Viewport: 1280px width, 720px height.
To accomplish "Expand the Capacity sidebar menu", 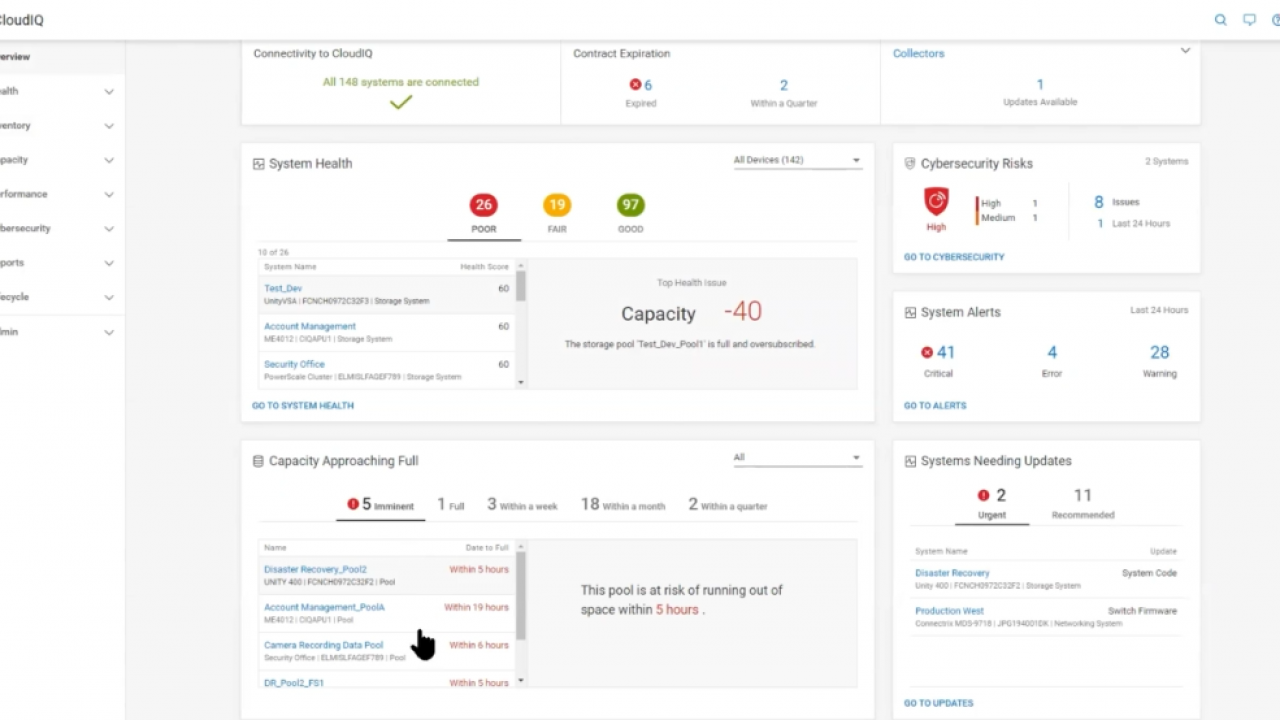I will (x=109, y=160).
